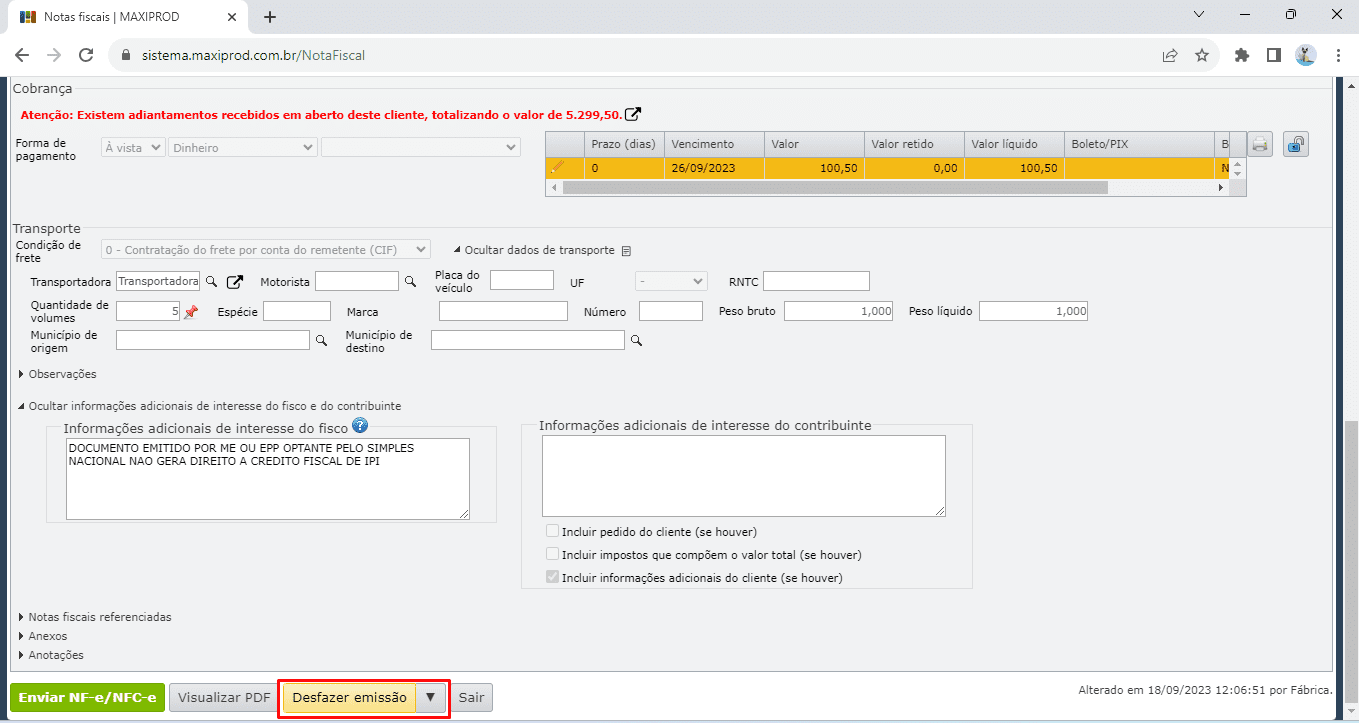
Task: Click Enviar NF-e/NFC-e button
Action: click(x=87, y=698)
